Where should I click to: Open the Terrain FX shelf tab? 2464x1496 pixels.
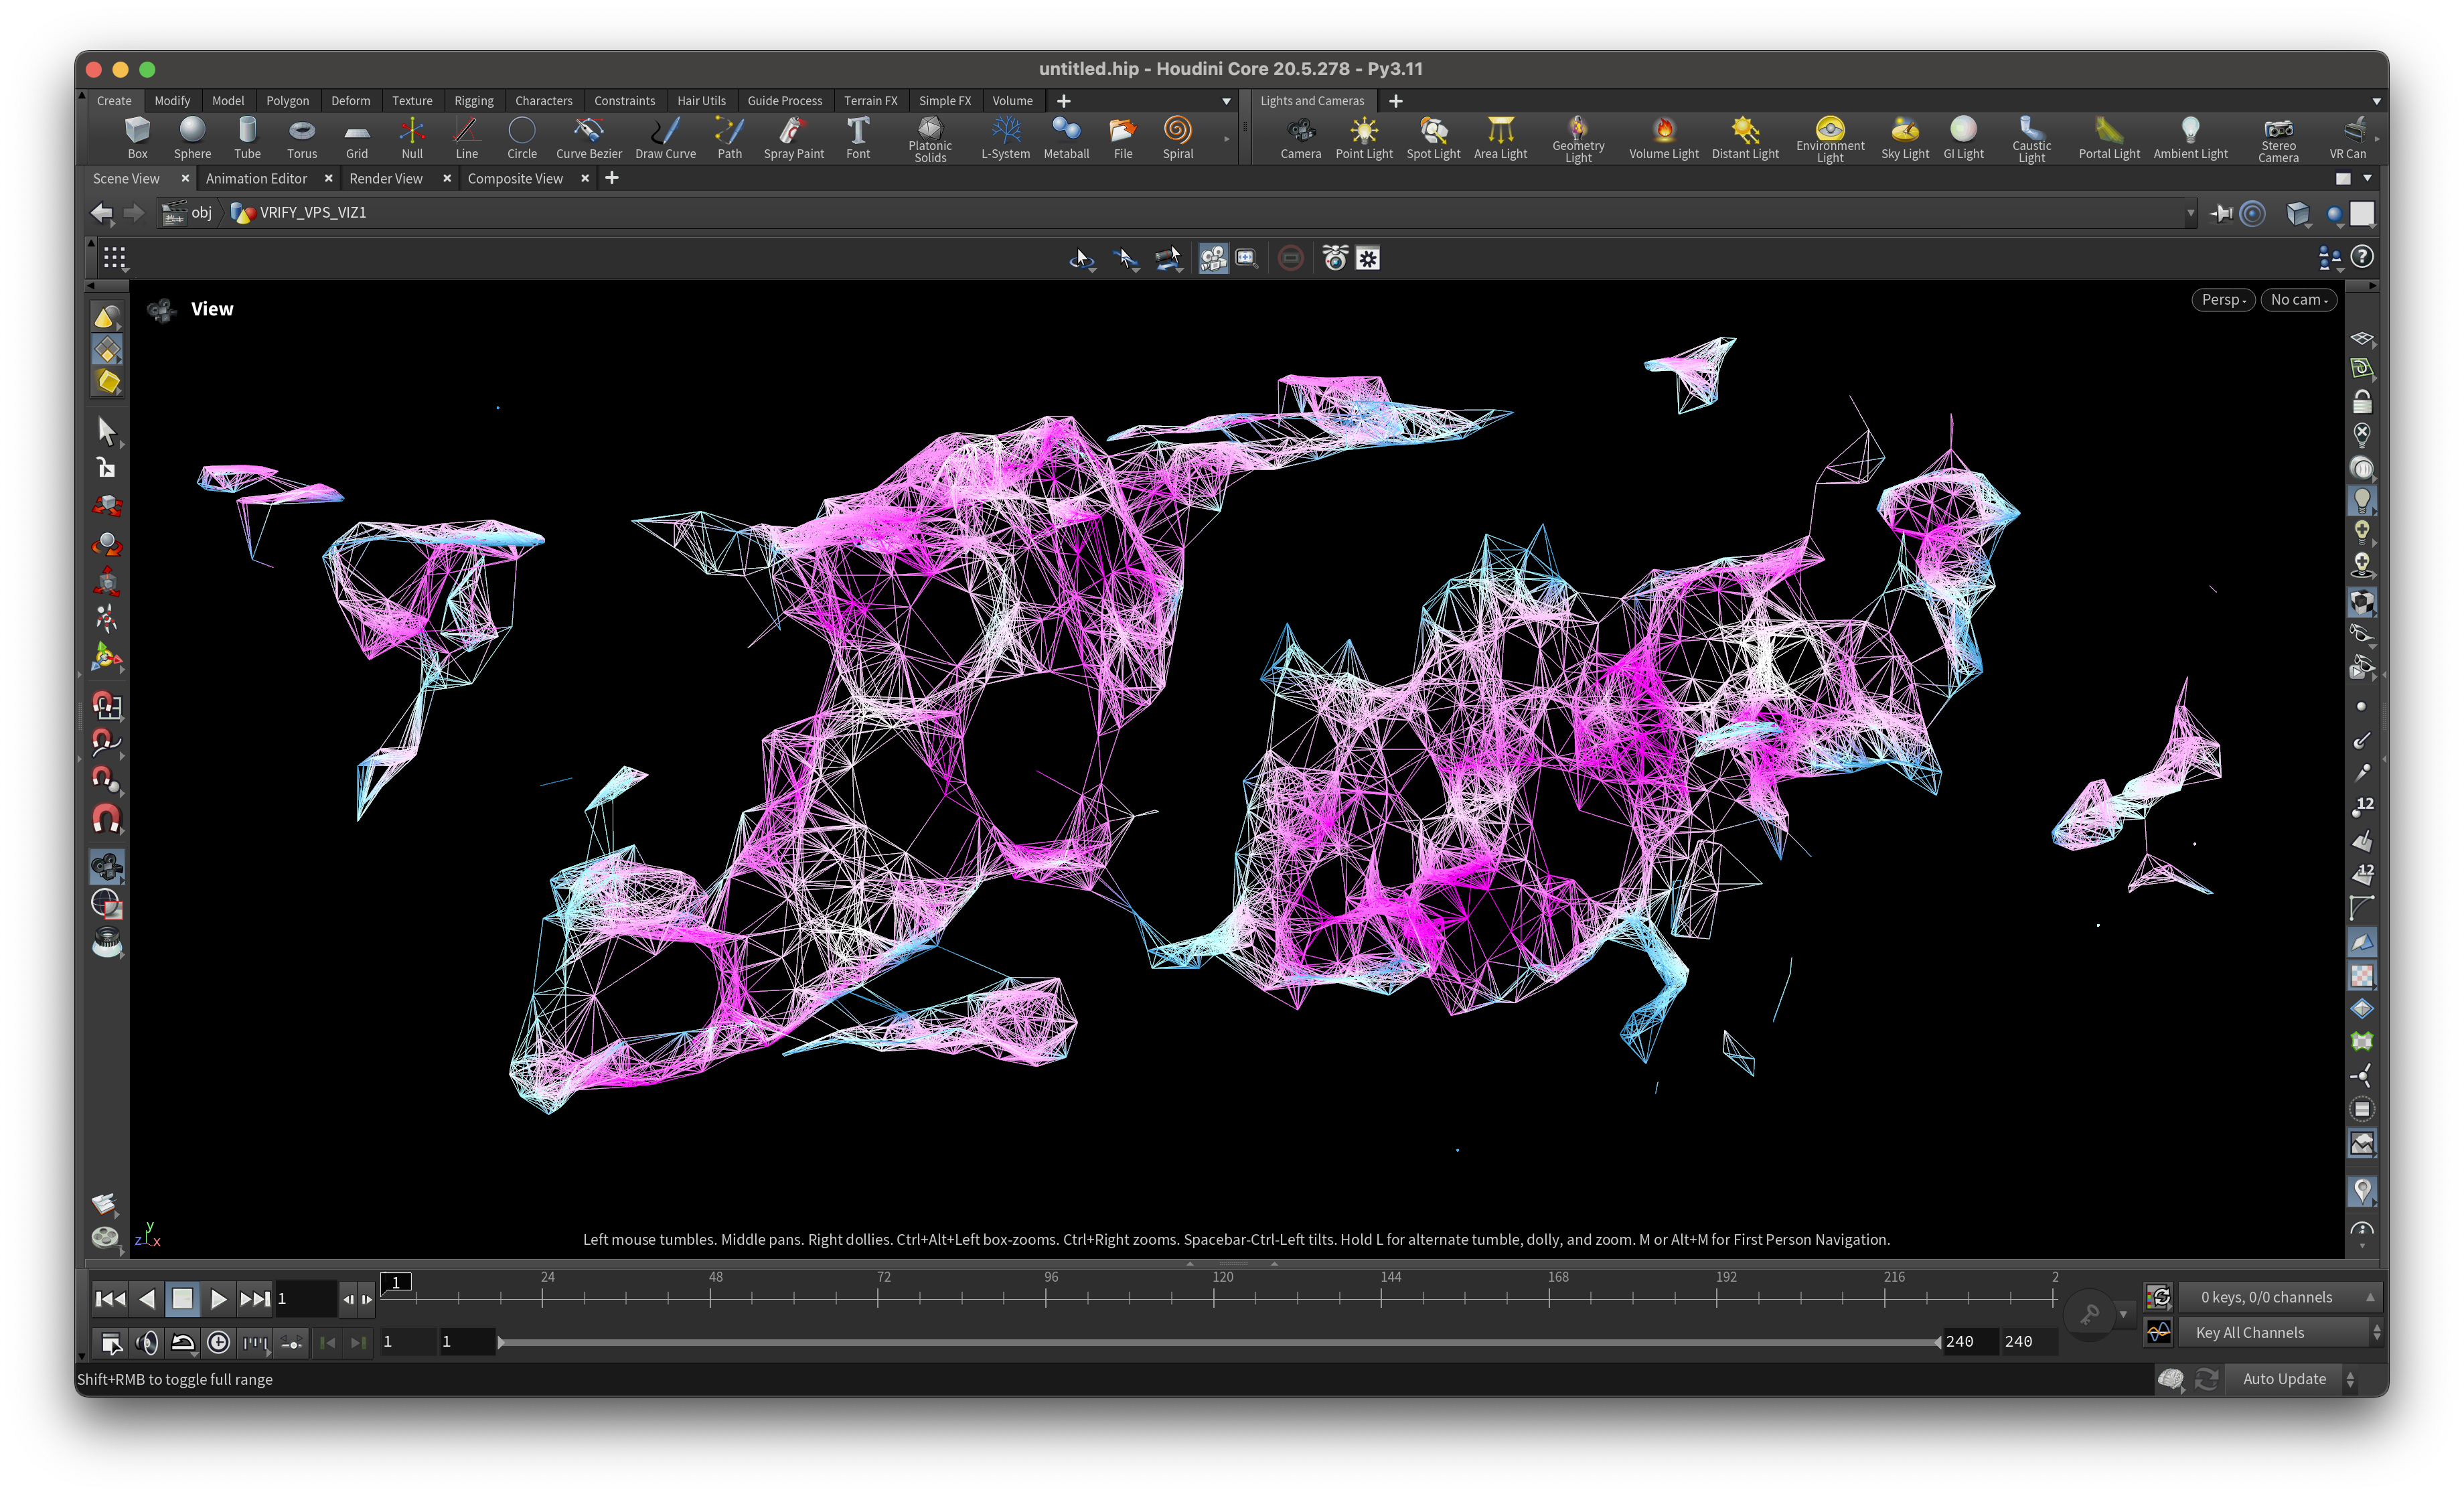(870, 101)
